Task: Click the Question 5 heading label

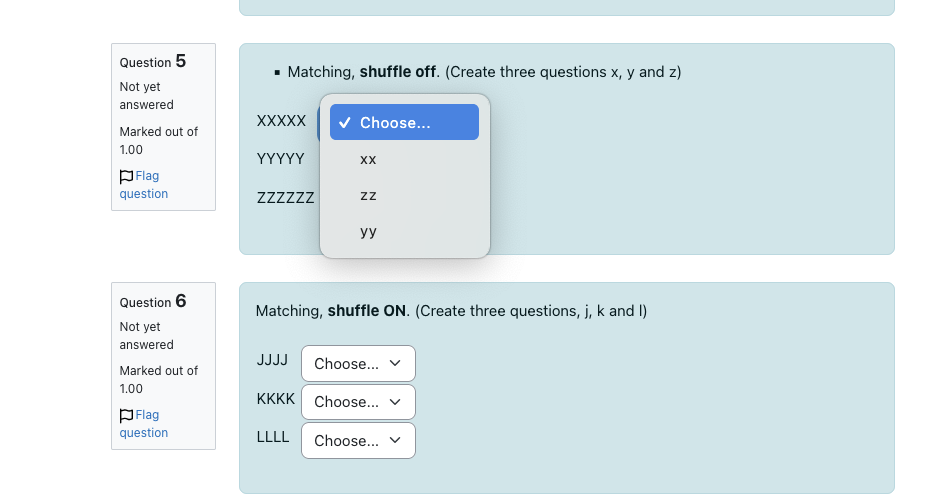Action: pyautogui.click(x=152, y=61)
